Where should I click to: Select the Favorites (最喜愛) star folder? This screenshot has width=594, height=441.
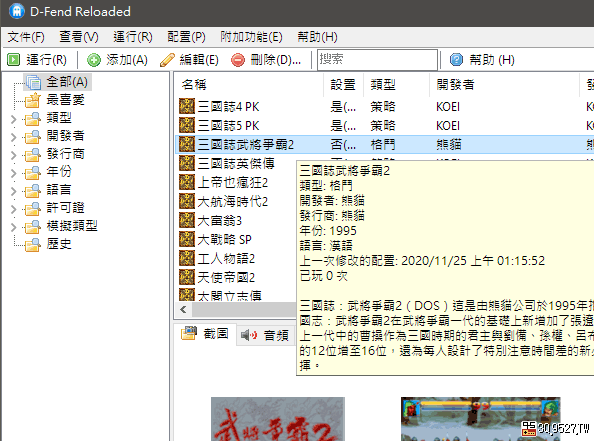(33, 100)
